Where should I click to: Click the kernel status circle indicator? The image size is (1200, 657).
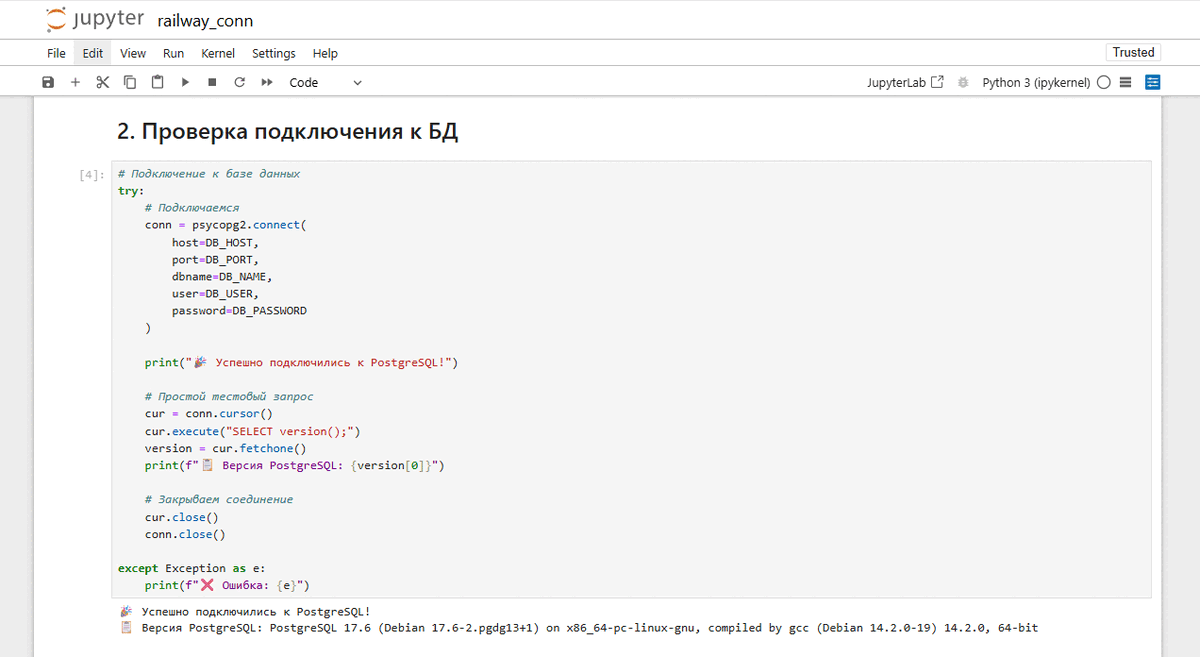(1103, 83)
